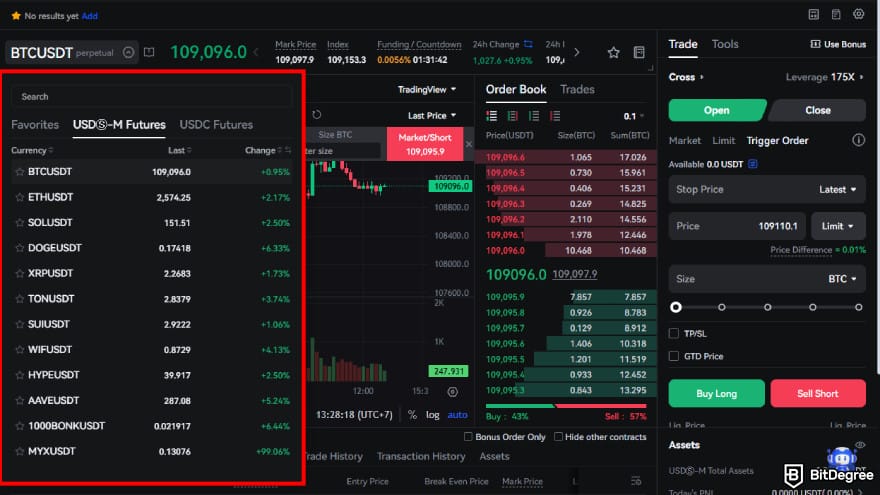Viewport: 880px width, 495px height.
Task: Expand more ticker stats with right arrow
Action: pos(576,53)
